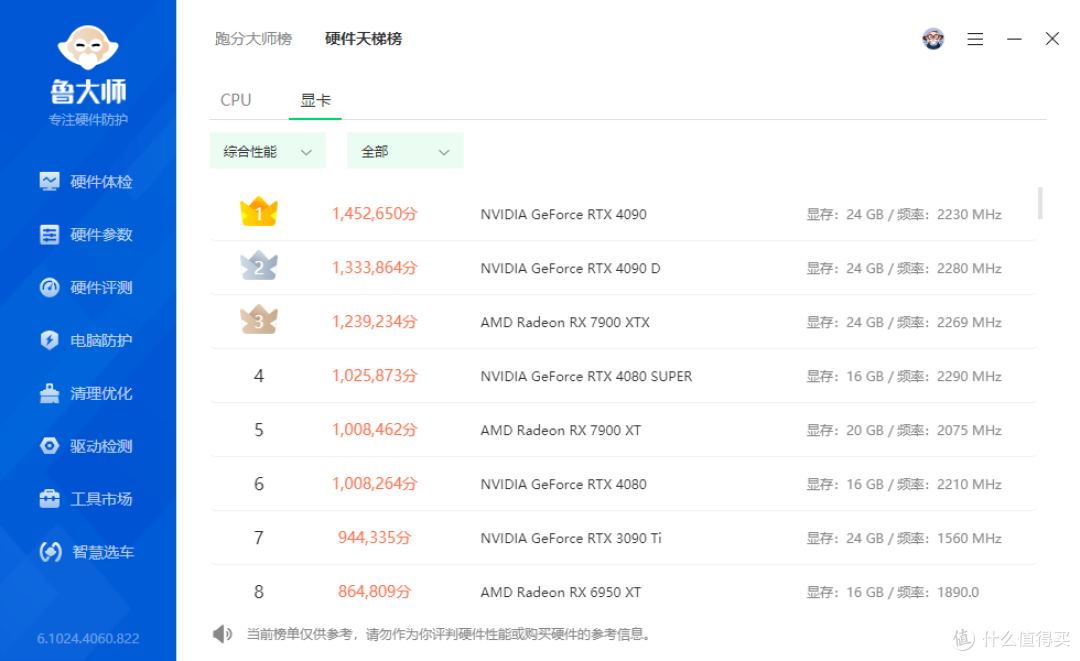Viewport: 1080px width, 661px height.
Task: Switch to the CPU tab
Action: tap(236, 101)
